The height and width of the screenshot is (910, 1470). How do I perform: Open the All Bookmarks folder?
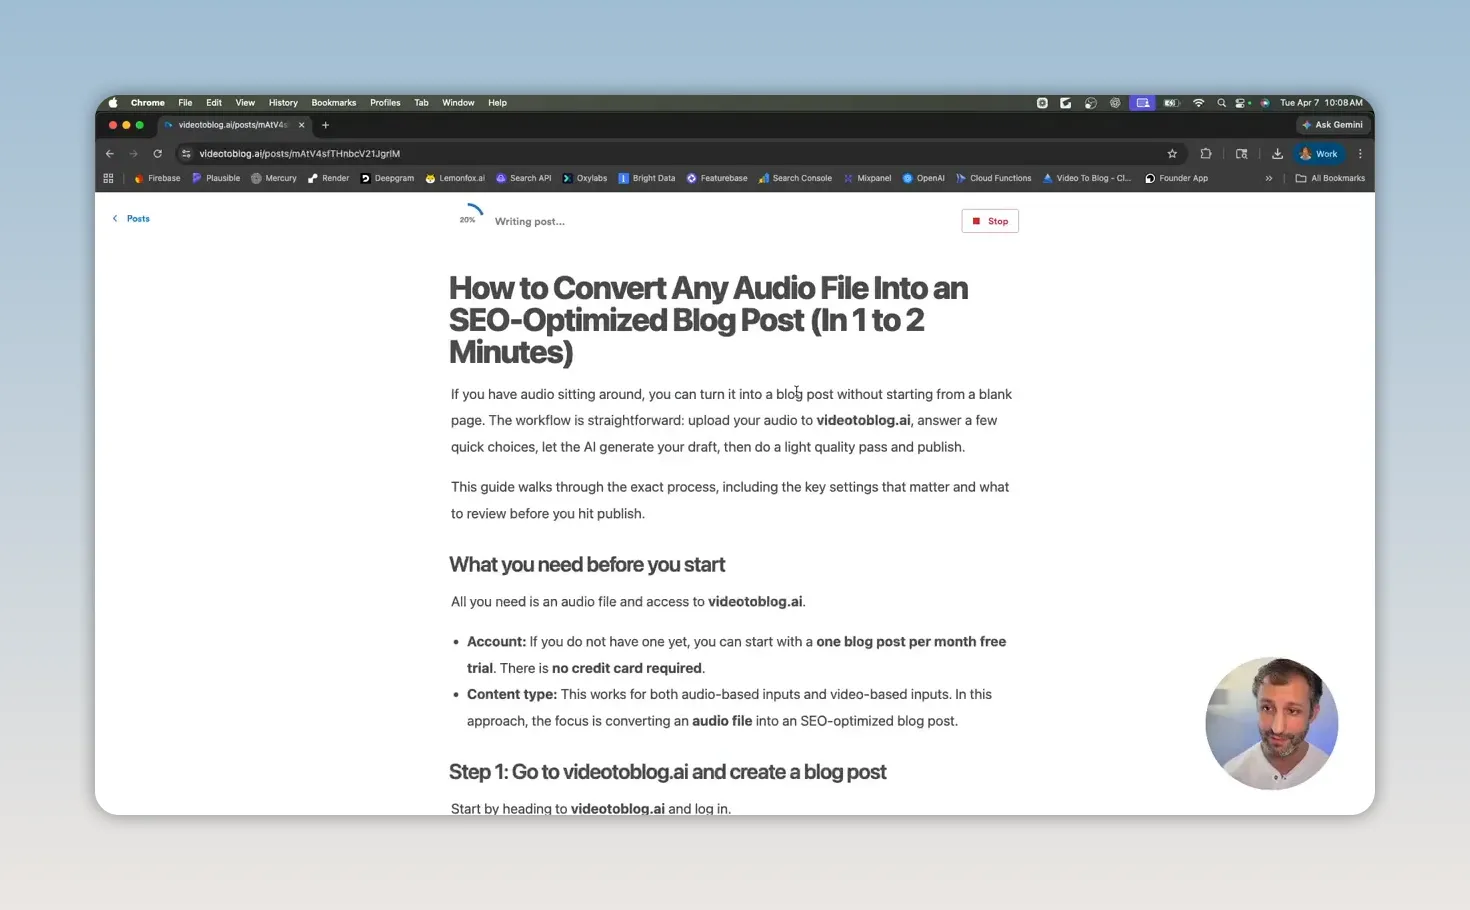(1330, 178)
